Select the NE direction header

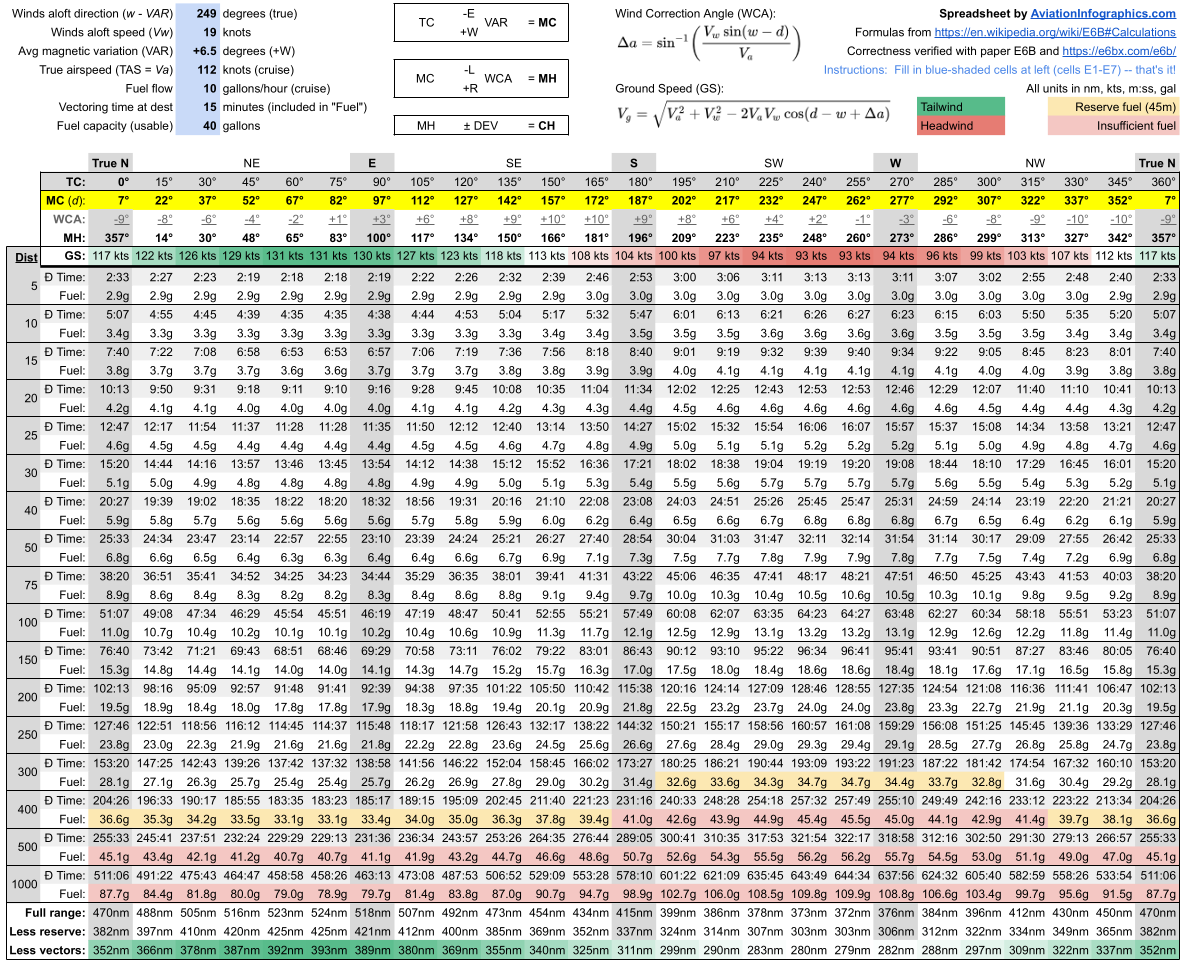point(251,163)
